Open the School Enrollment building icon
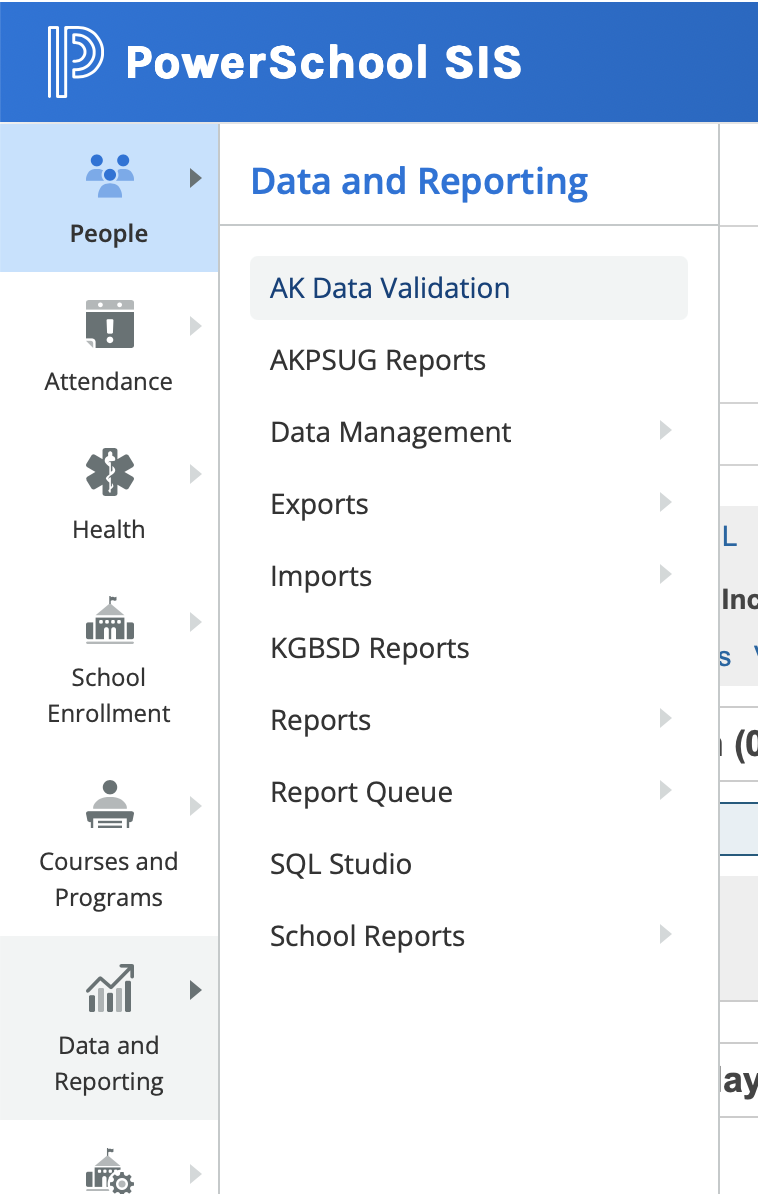The image size is (758, 1194). 110,621
